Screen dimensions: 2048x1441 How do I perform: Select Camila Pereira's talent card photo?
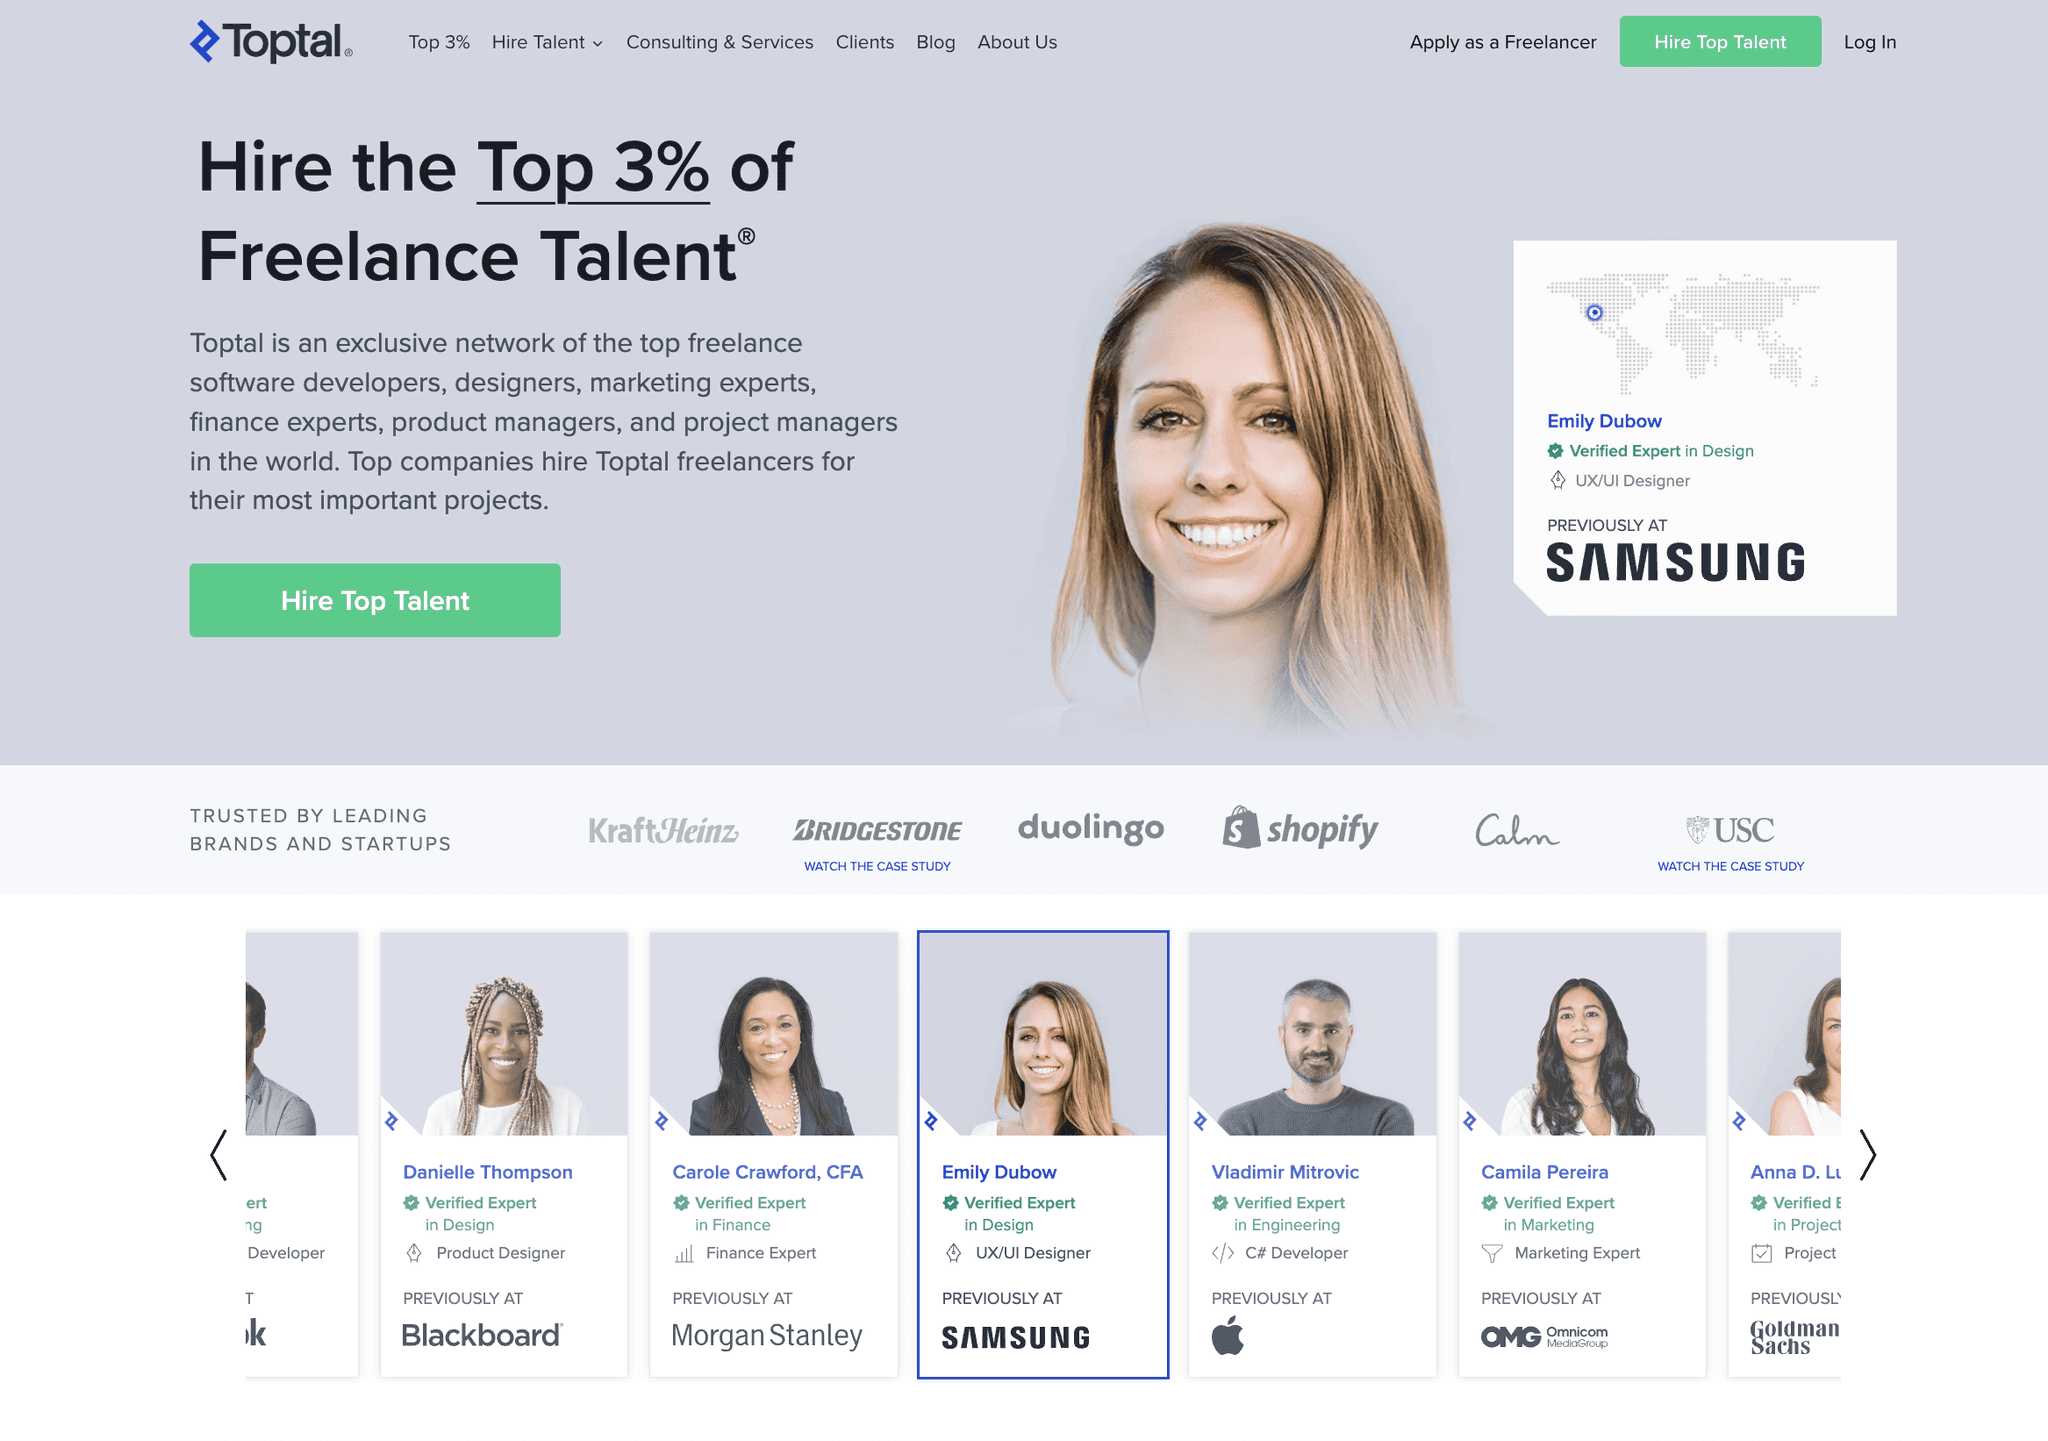[1582, 1034]
